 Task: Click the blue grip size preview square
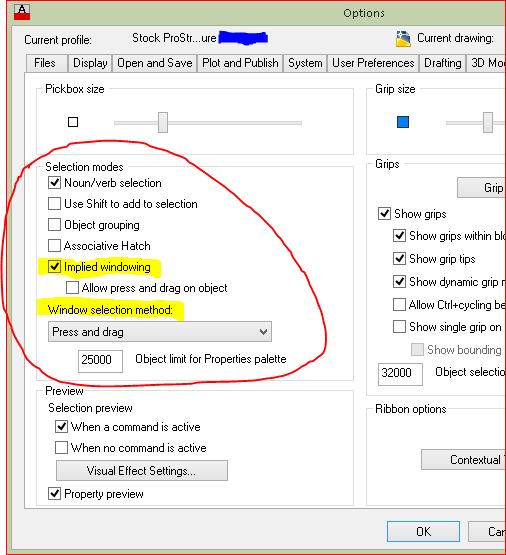[x=403, y=122]
